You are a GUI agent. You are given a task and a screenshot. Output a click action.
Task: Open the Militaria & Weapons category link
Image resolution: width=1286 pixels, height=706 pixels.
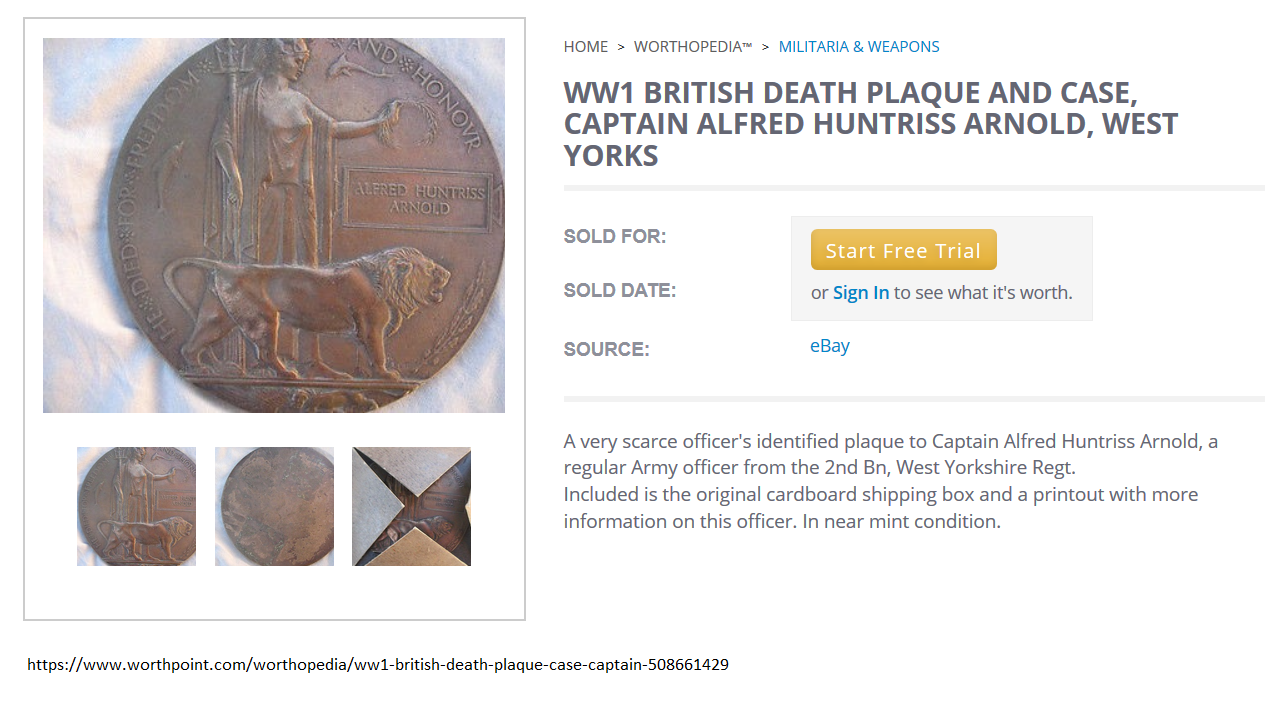[x=858, y=47]
